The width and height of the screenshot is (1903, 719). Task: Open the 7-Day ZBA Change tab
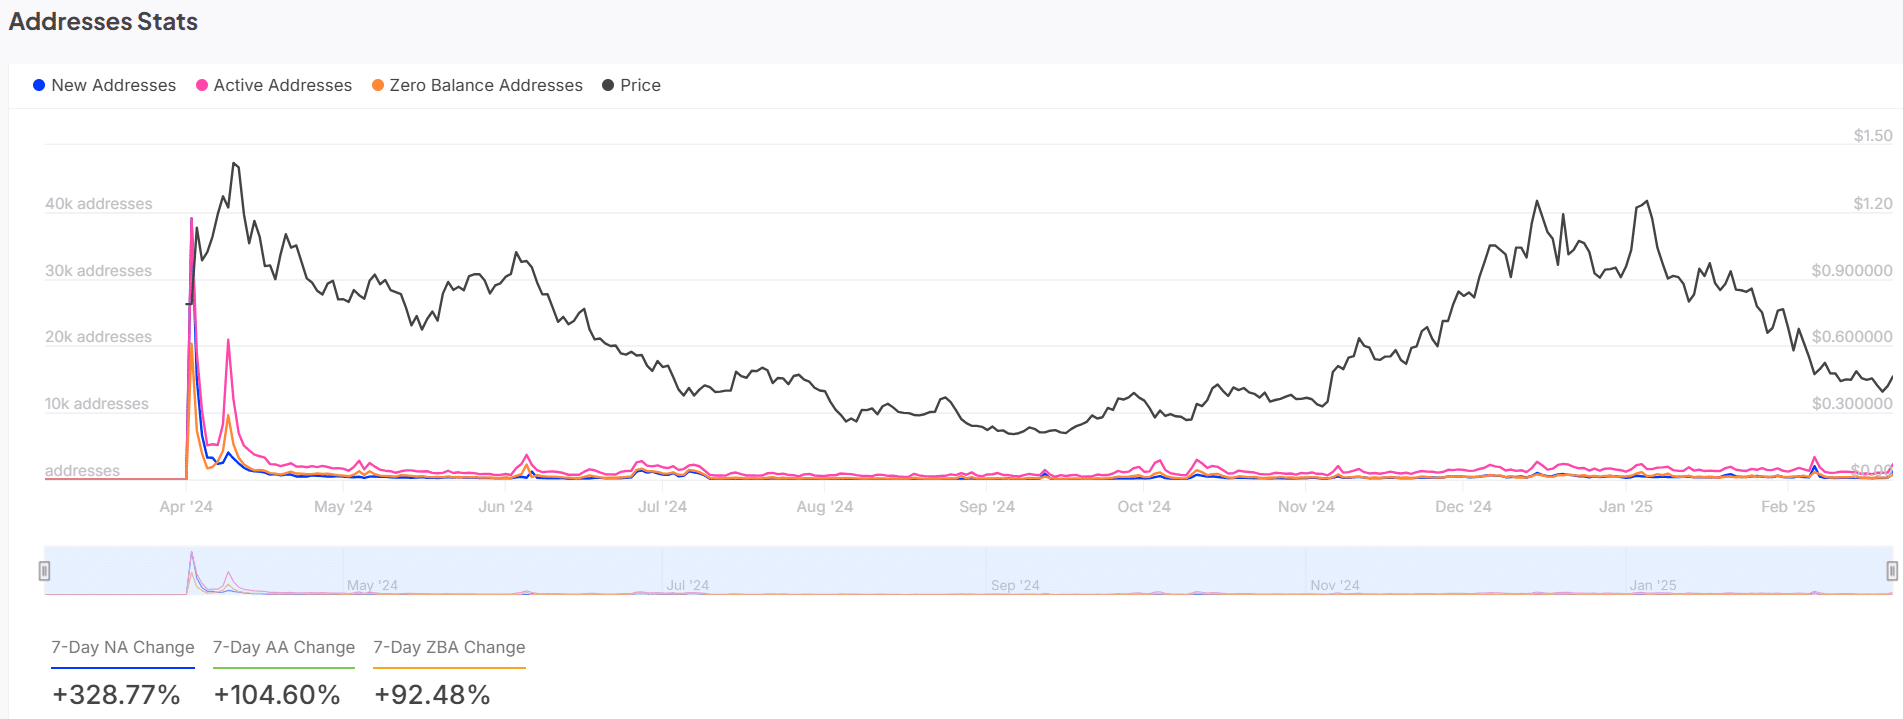pos(449,648)
